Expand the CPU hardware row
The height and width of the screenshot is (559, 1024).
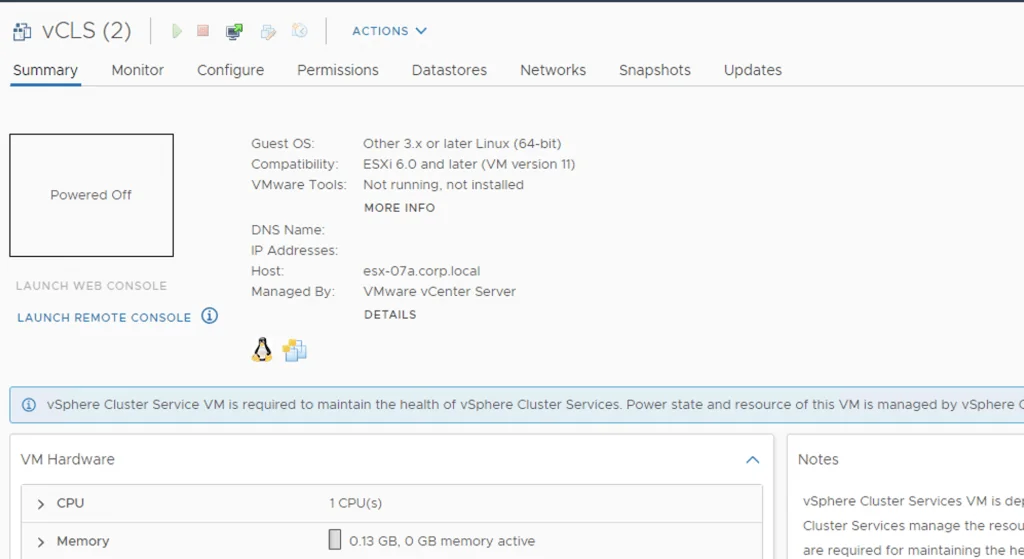[40, 504]
